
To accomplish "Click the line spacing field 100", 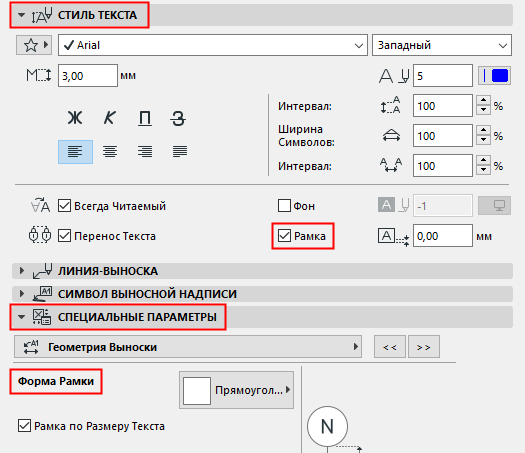I will [x=443, y=106].
